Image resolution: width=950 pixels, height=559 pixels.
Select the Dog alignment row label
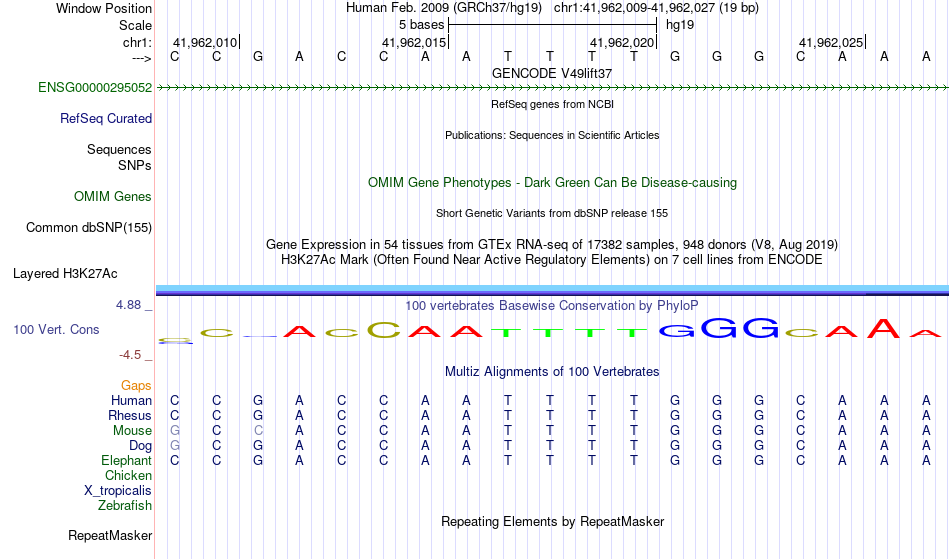click(x=141, y=446)
